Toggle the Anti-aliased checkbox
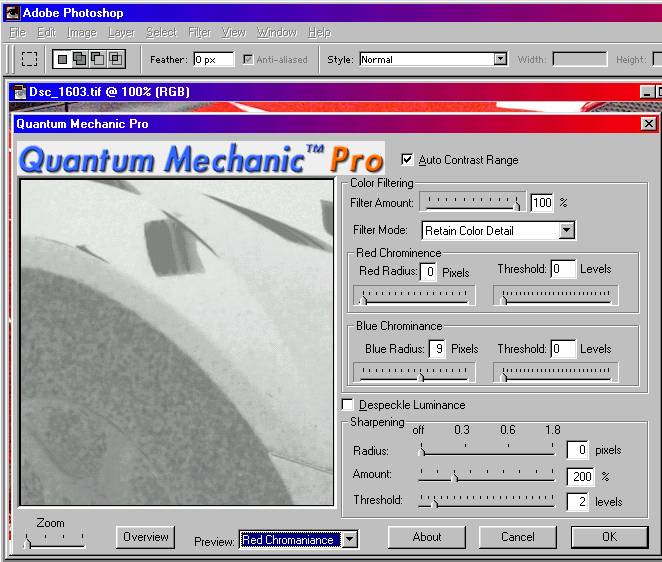 point(248,59)
